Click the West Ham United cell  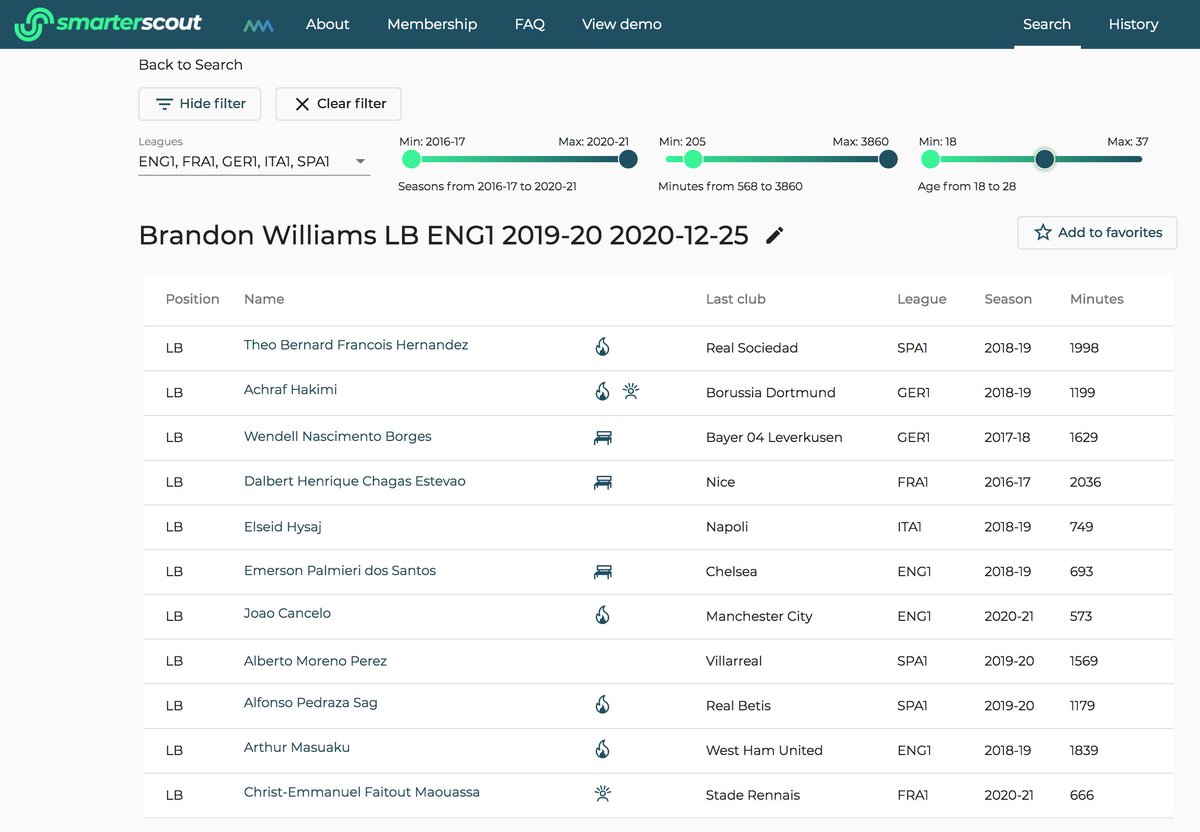click(x=764, y=750)
